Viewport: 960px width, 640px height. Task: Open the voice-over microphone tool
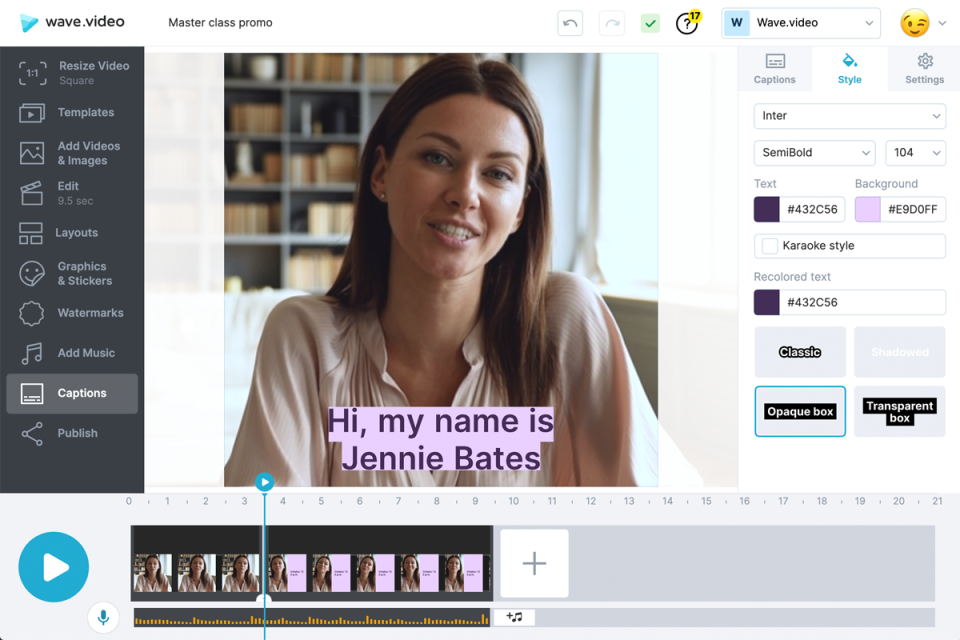coord(103,617)
